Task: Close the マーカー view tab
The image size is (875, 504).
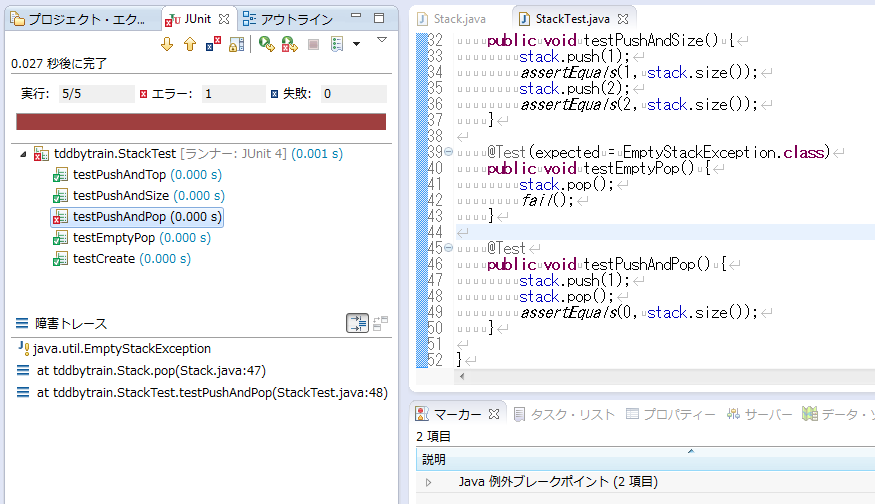Action: coord(494,414)
